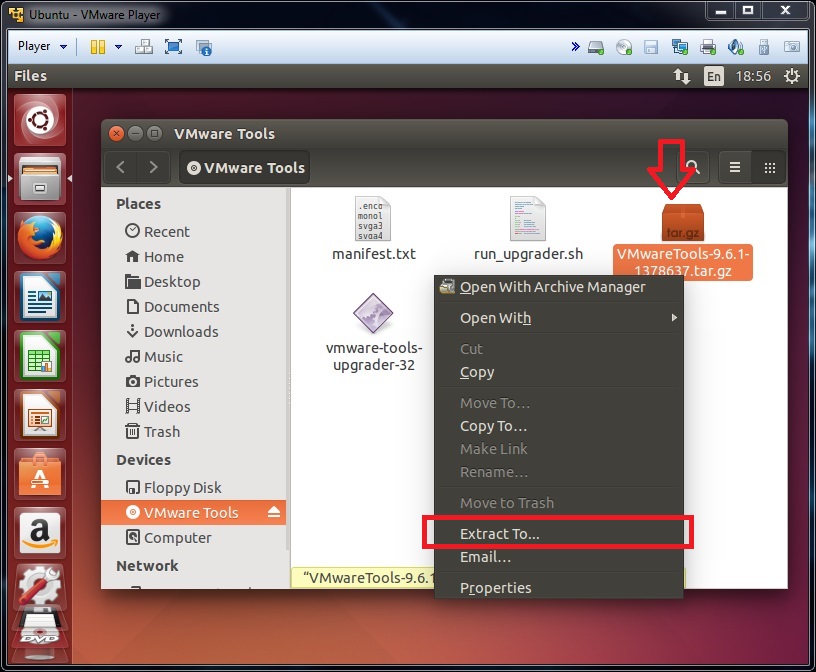The width and height of the screenshot is (816, 672).
Task: Open Ubuntu Software Center from the launcher
Action: [x=40, y=475]
